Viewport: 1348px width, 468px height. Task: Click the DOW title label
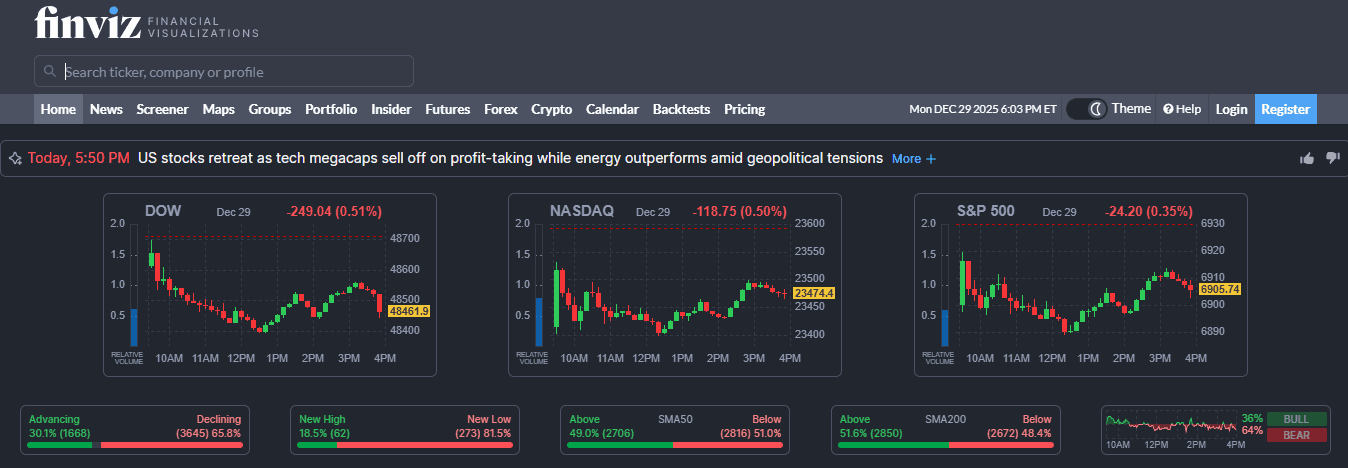tap(164, 211)
